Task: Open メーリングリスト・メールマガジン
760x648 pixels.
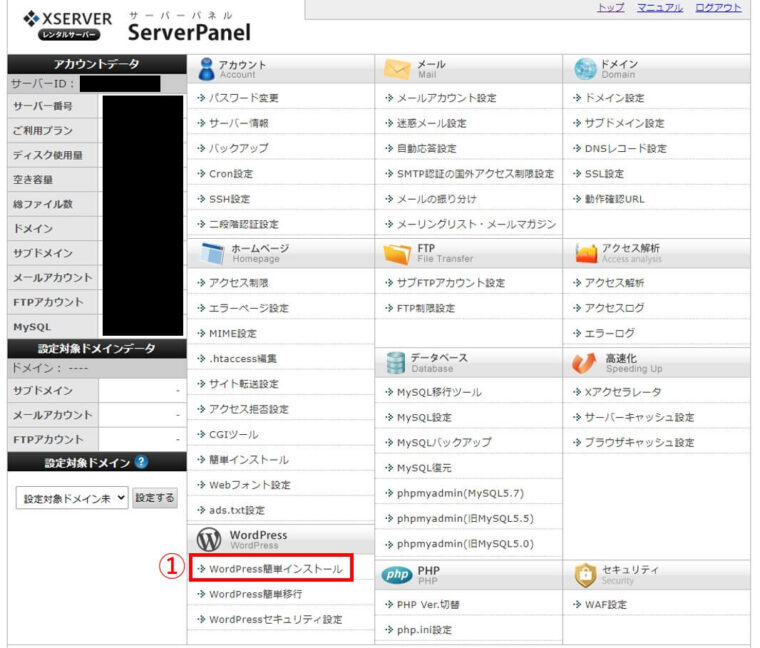Action: (476, 224)
